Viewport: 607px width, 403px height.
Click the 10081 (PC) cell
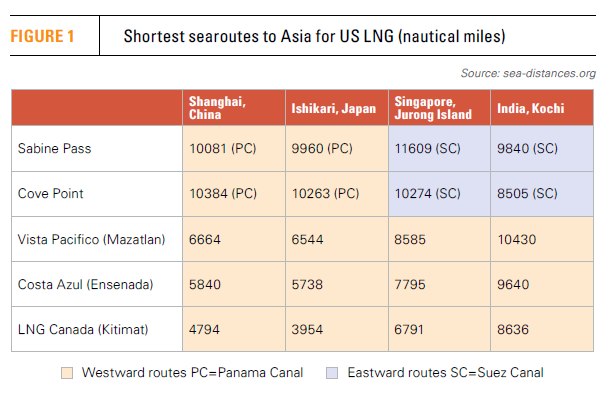[220, 148]
